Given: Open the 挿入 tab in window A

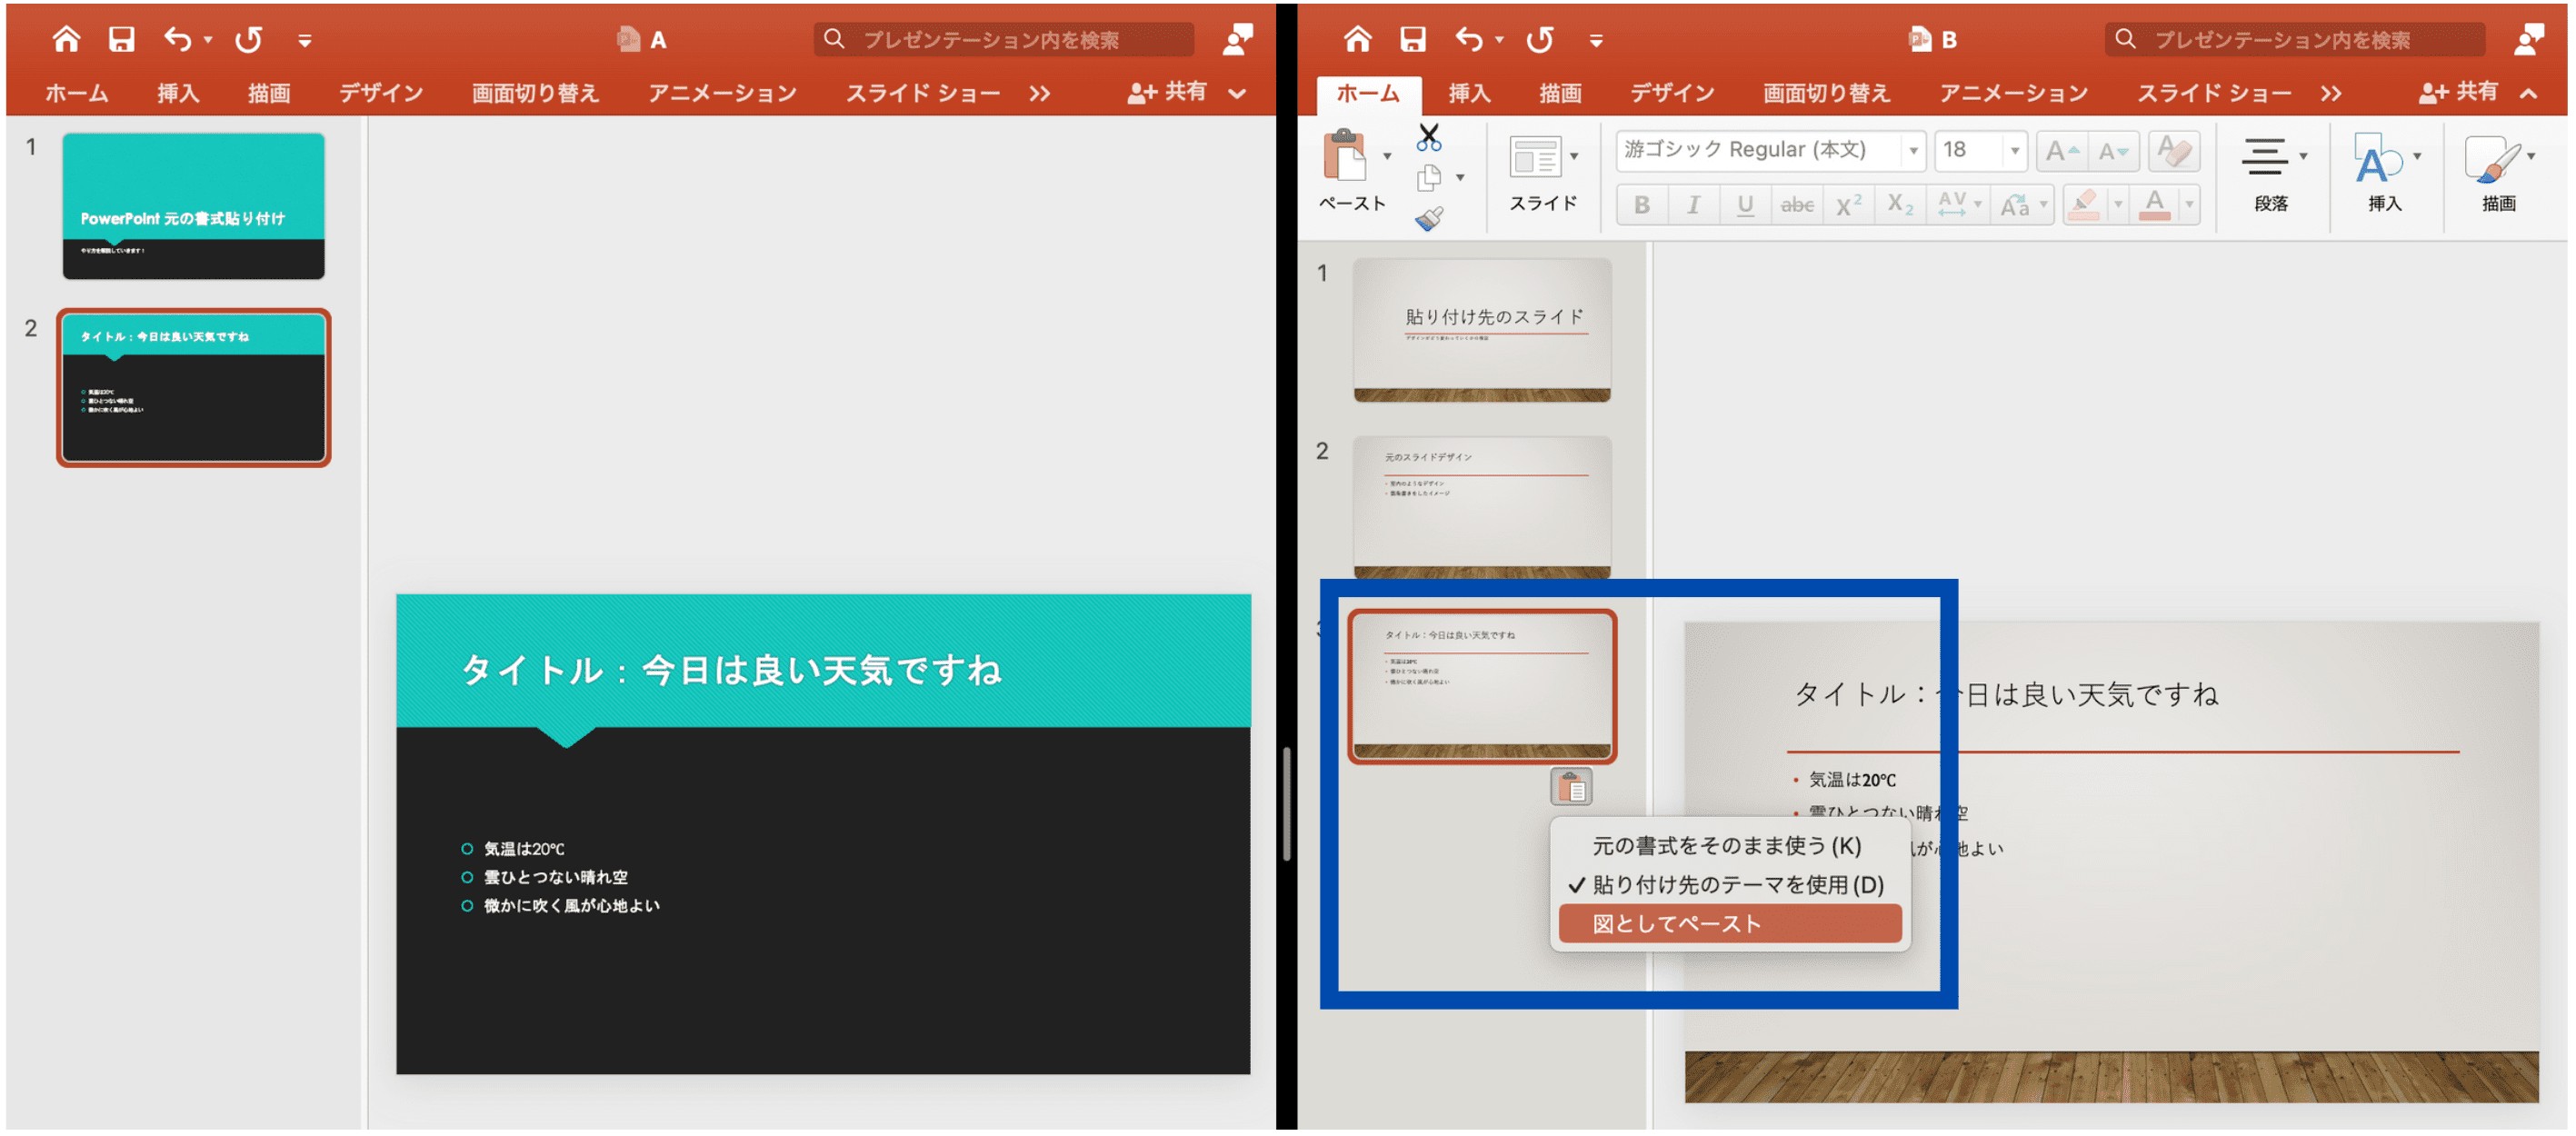Looking at the screenshot, I should tap(178, 93).
